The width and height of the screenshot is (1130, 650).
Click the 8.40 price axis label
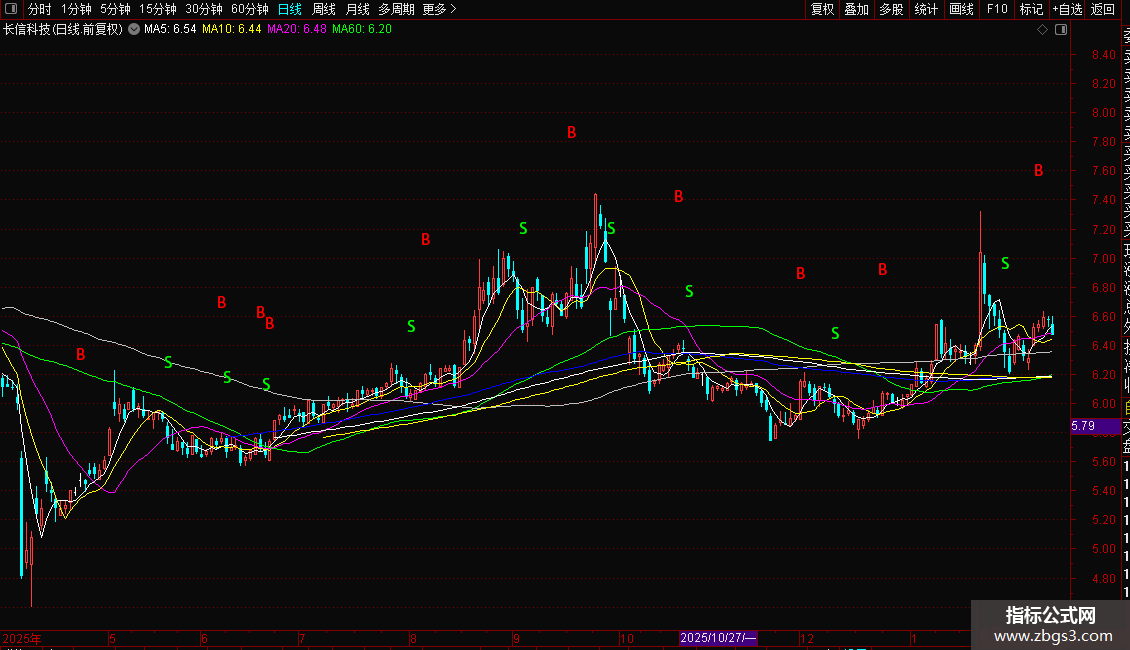[1103, 55]
